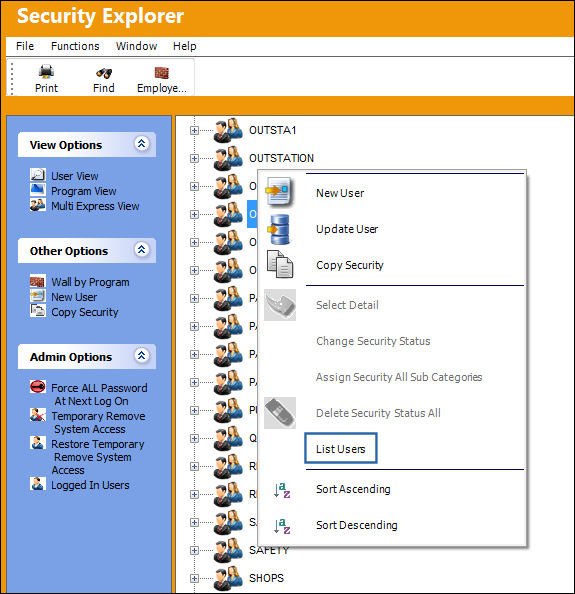Image resolution: width=575 pixels, height=594 pixels.
Task: Open User View link
Action: 75,176
